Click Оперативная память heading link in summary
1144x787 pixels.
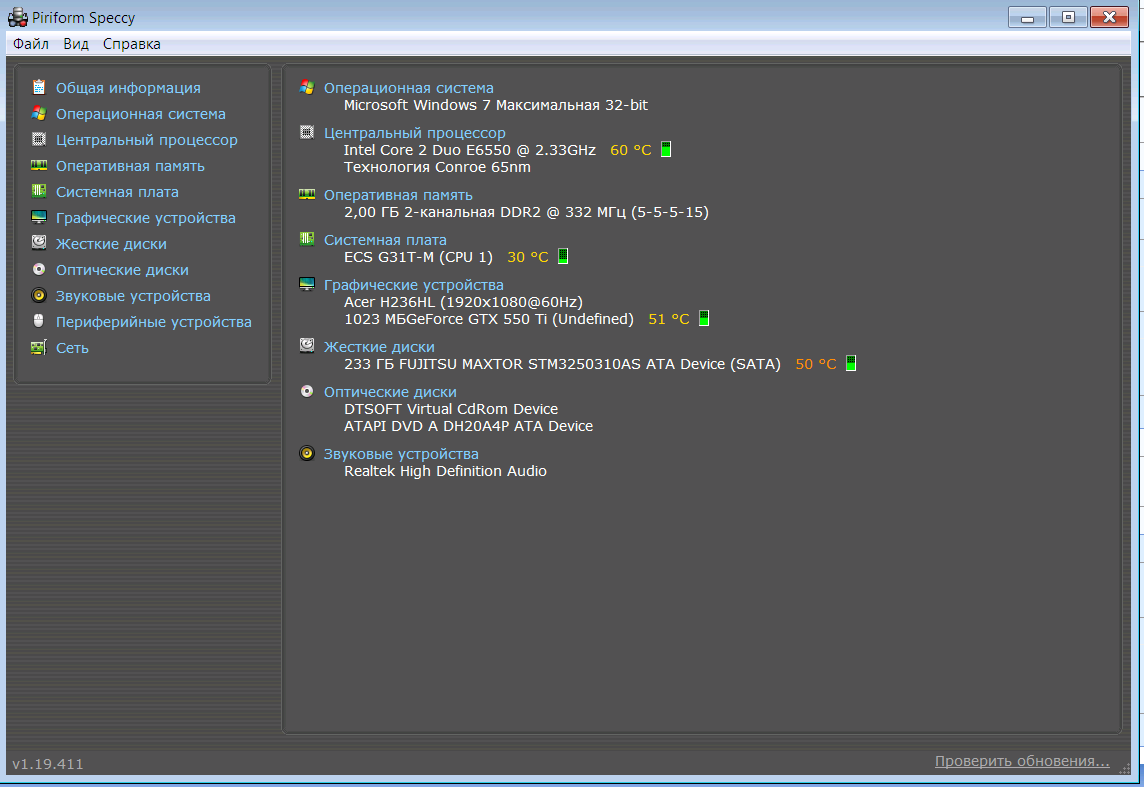point(398,195)
